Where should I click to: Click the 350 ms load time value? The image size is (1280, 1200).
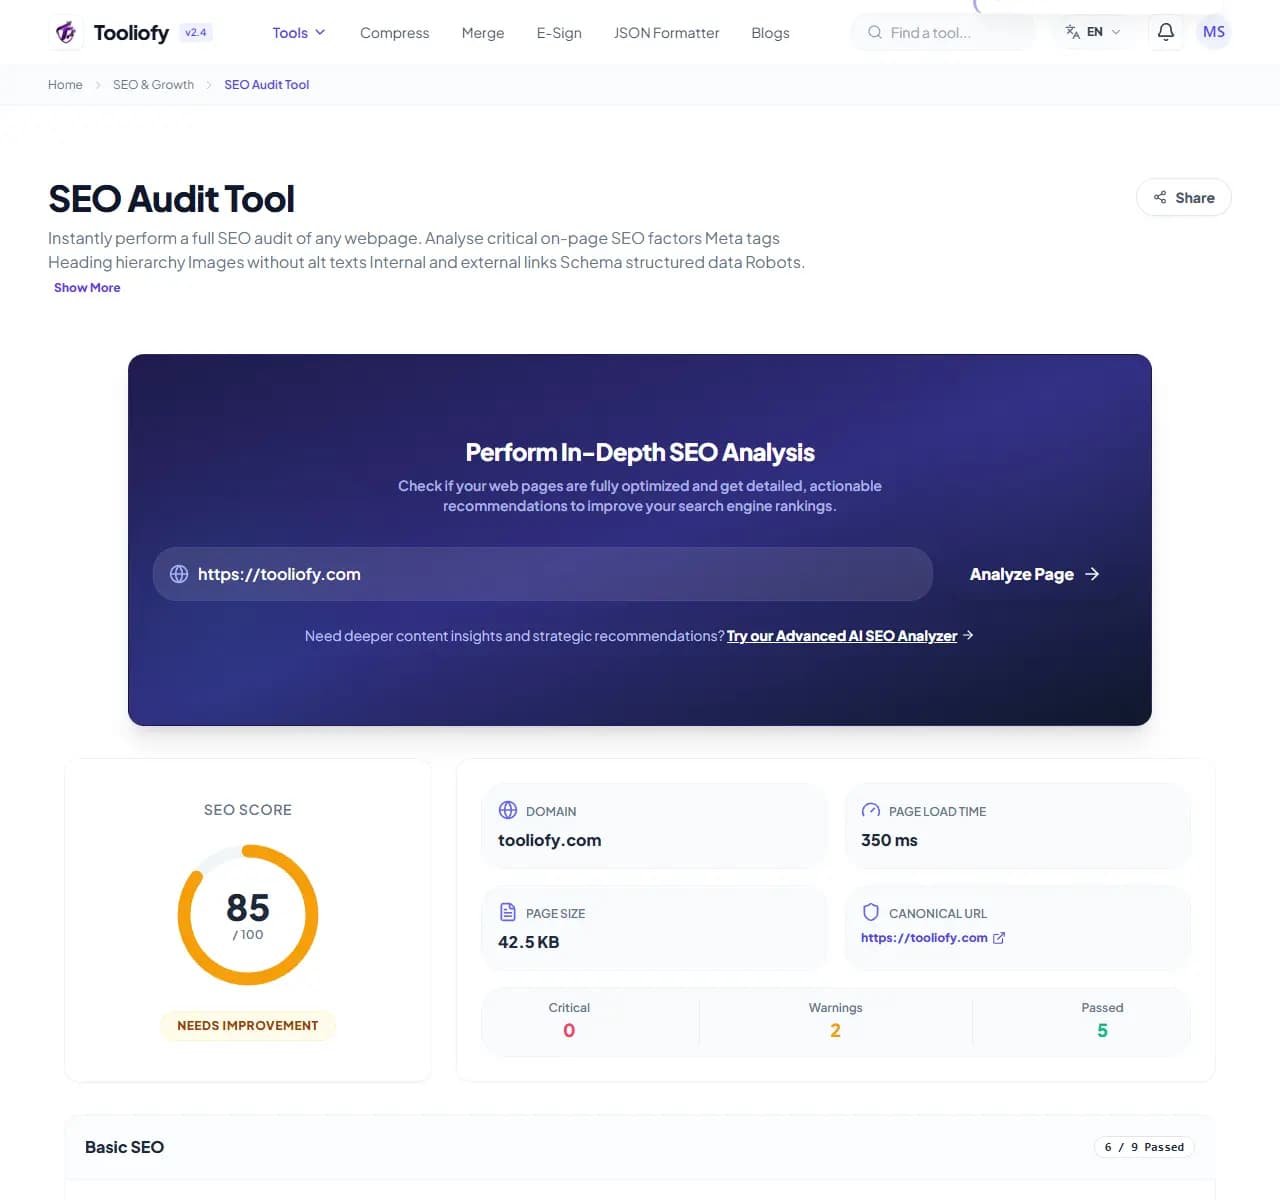coord(889,840)
